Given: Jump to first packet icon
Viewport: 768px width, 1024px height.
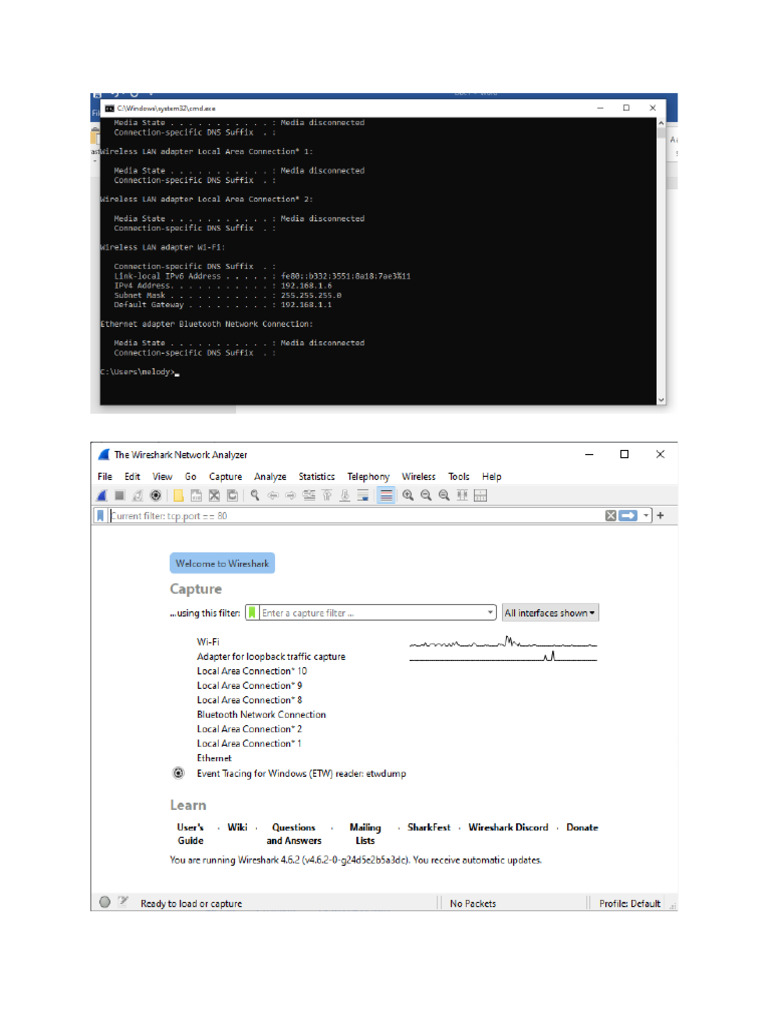Looking at the screenshot, I should [x=327, y=496].
